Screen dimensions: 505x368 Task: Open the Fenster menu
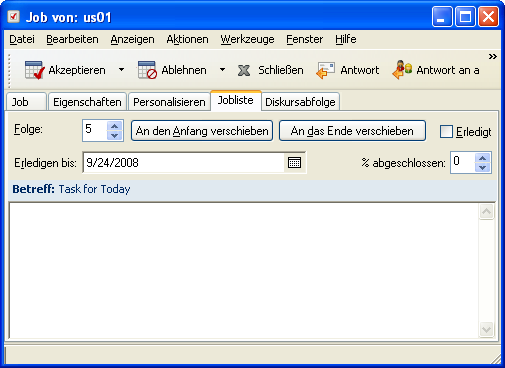305,39
